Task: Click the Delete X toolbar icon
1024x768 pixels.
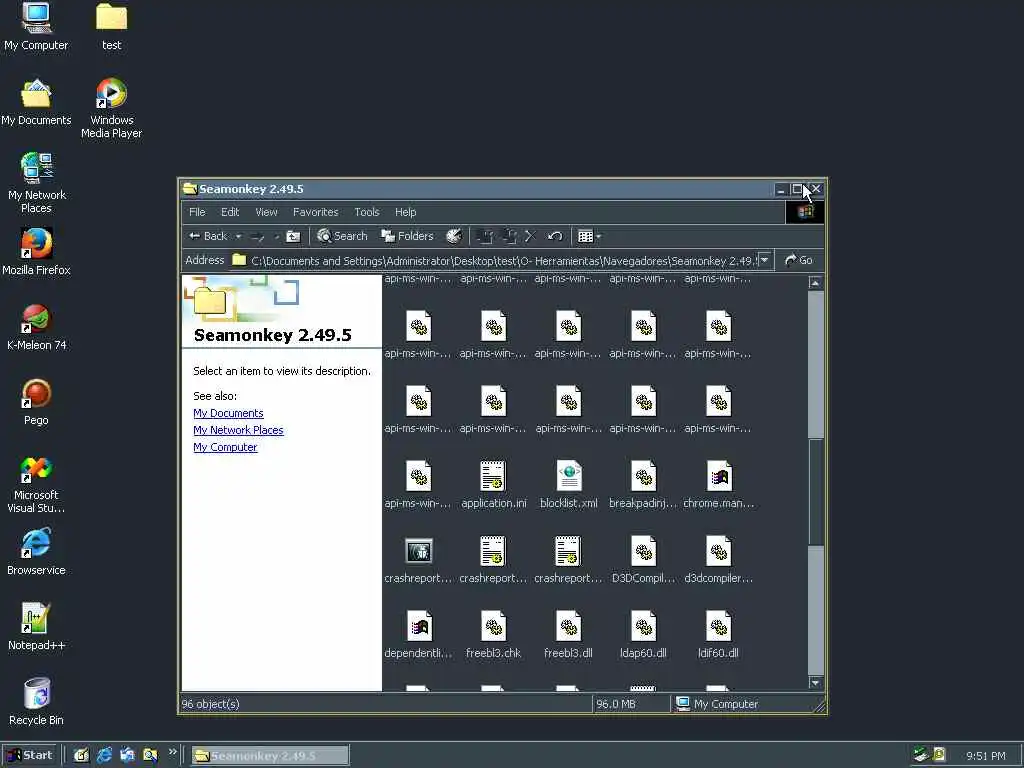Action: coord(530,236)
